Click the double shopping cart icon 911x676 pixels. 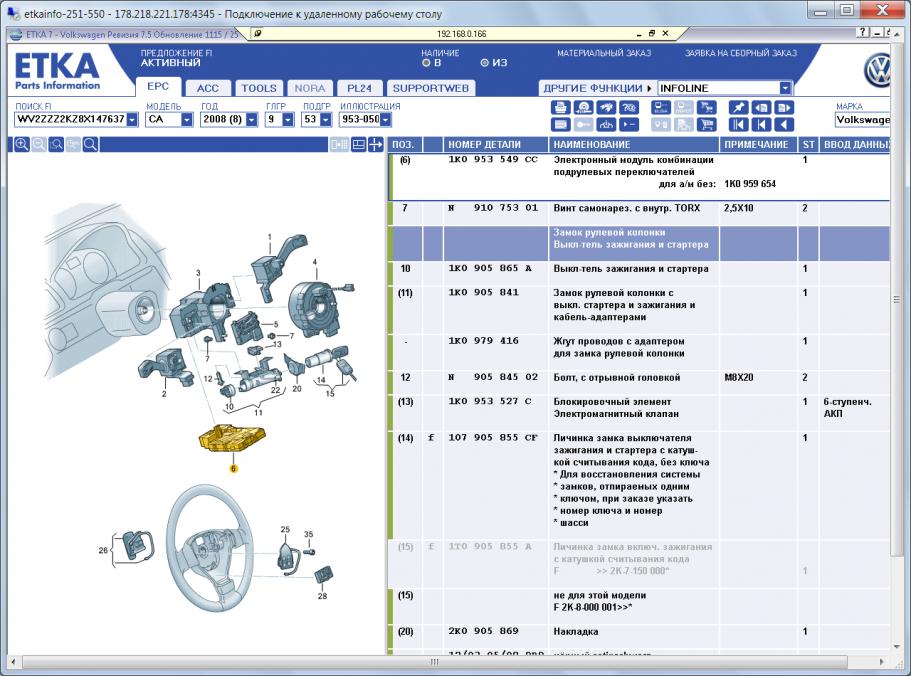click(706, 107)
